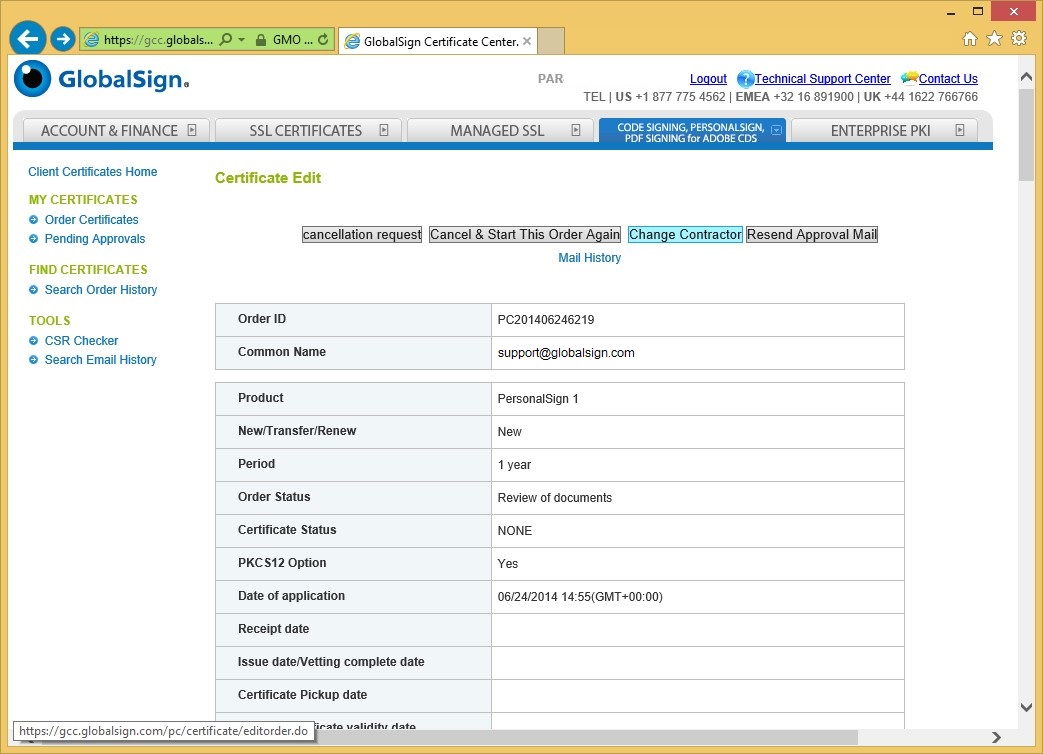This screenshot has height=754, width=1043.
Task: Click the Product value PersonalSign 1
Action: click(537, 399)
